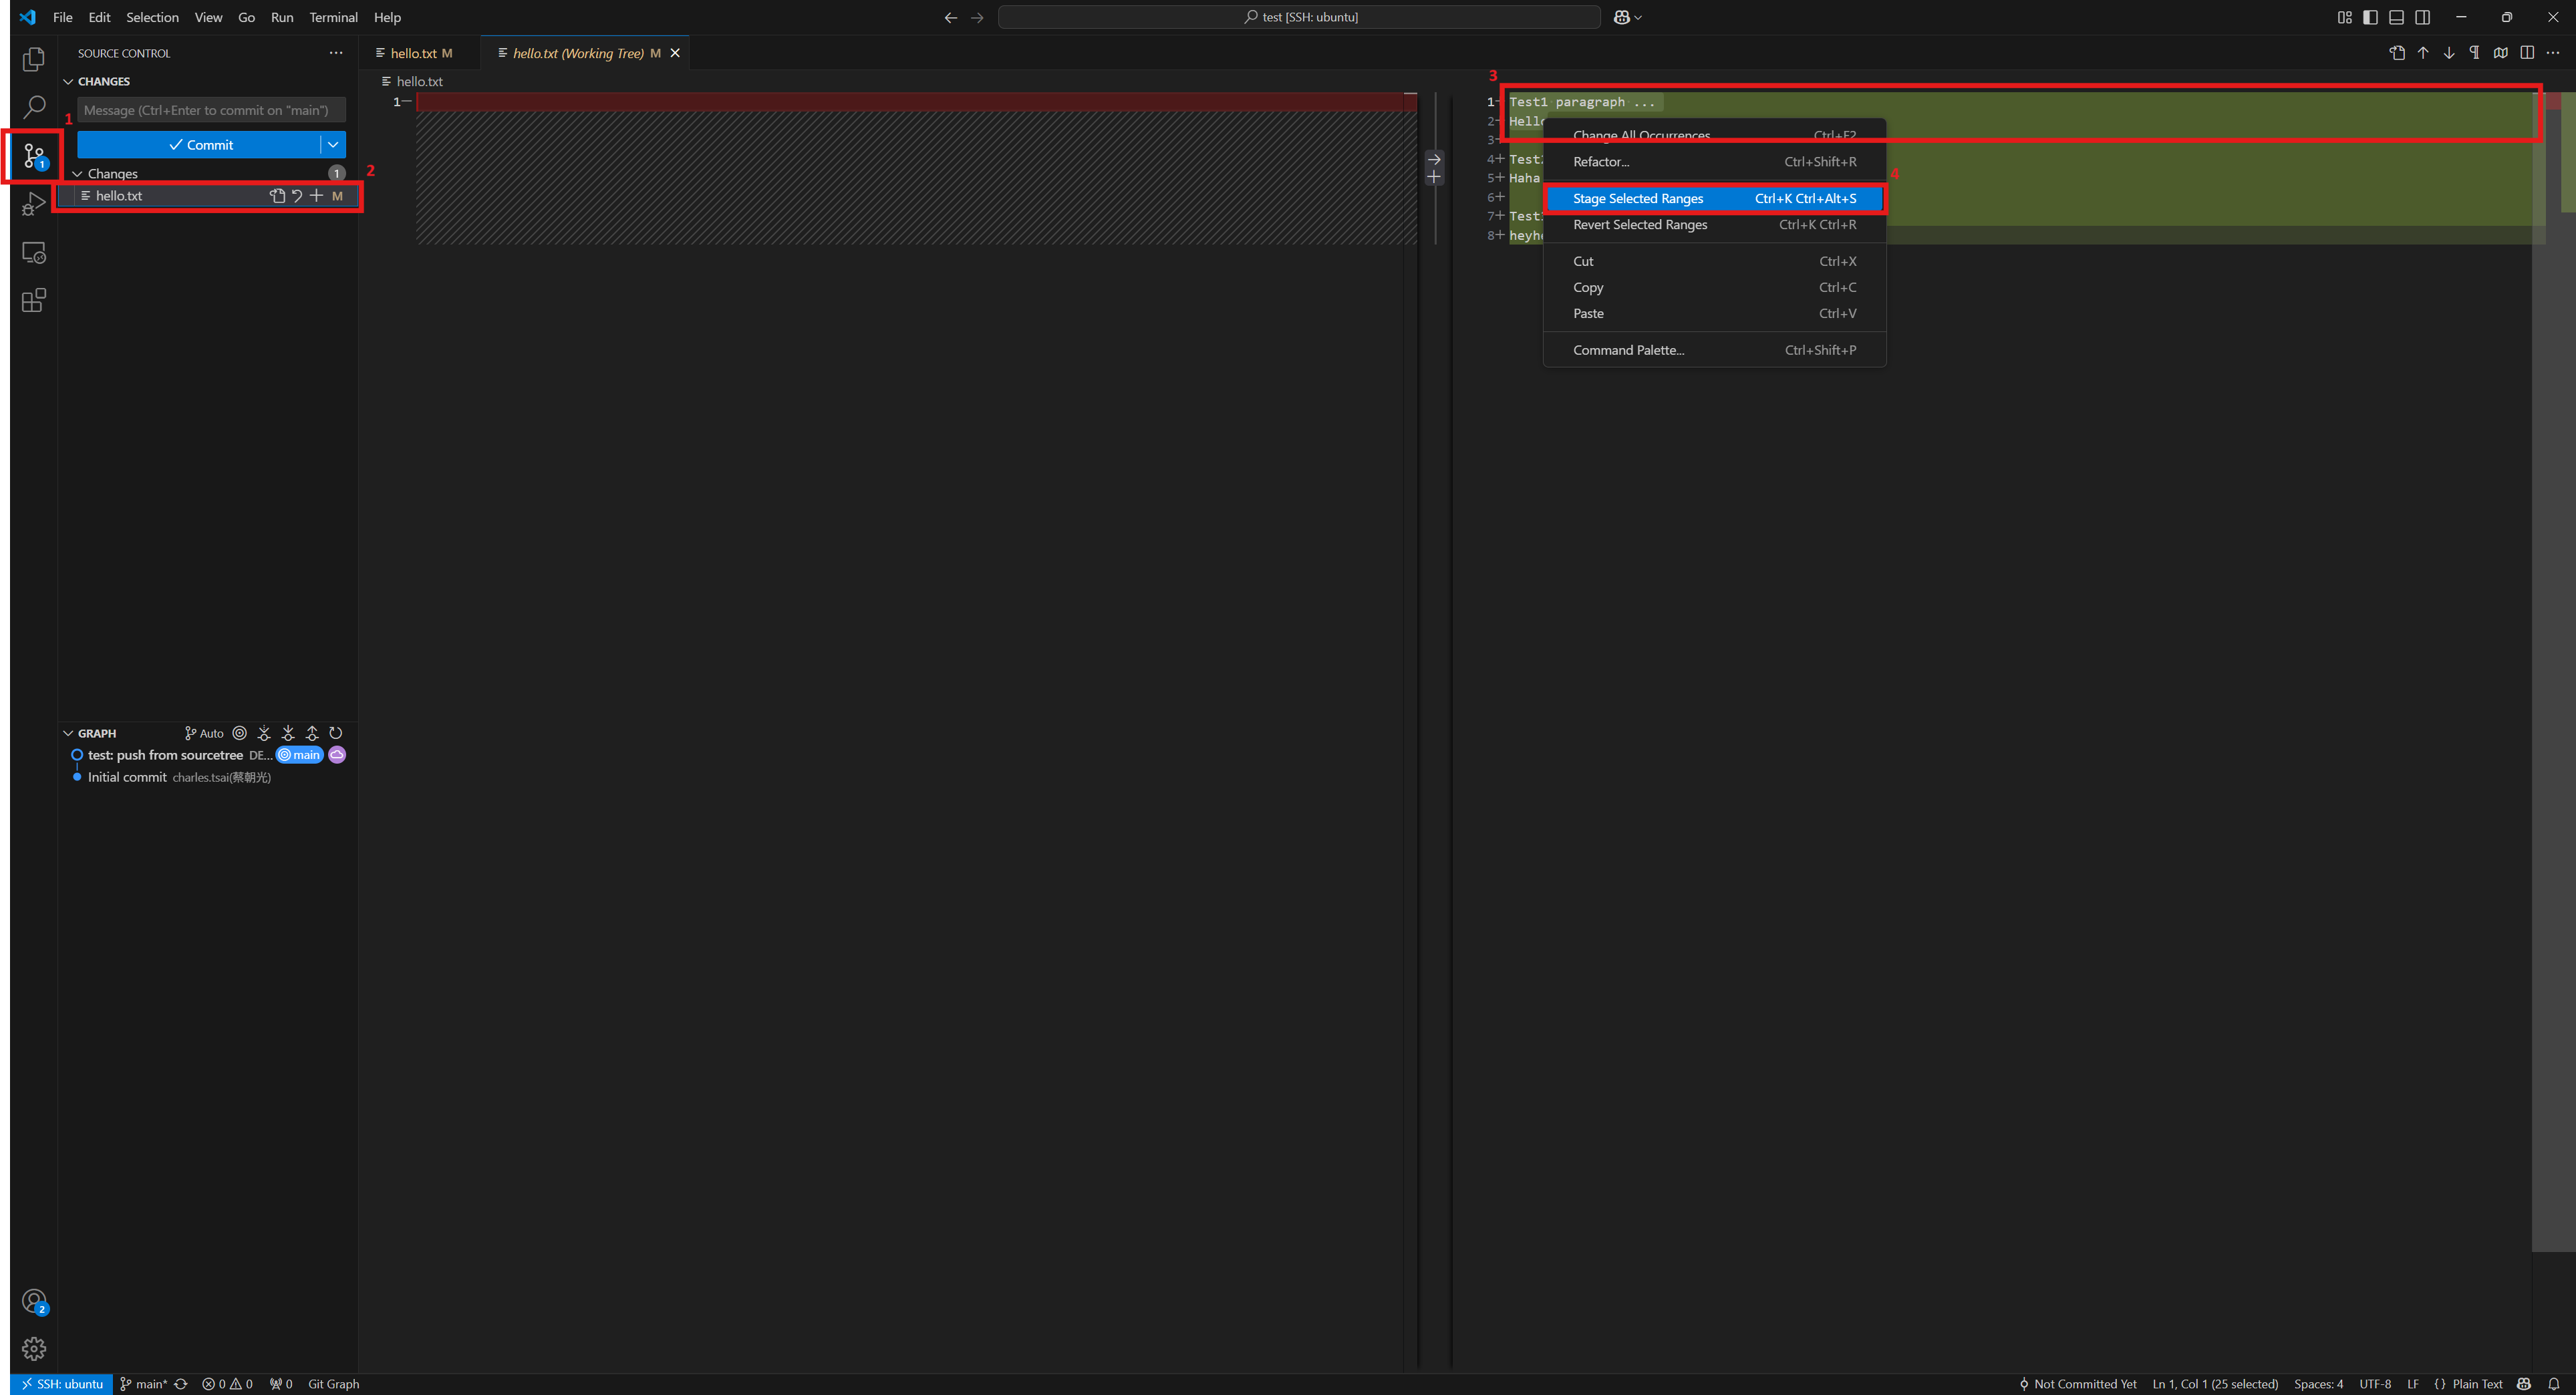Refresh the Git Graph panel
Viewport: 2576px width, 1395px height.
336,733
